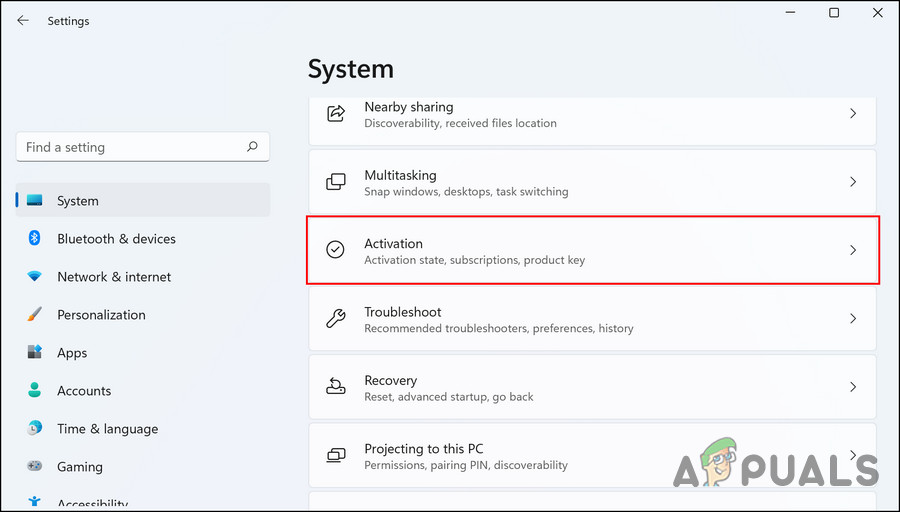900x512 pixels.
Task: Open Troubleshoot title text
Action: [402, 312]
